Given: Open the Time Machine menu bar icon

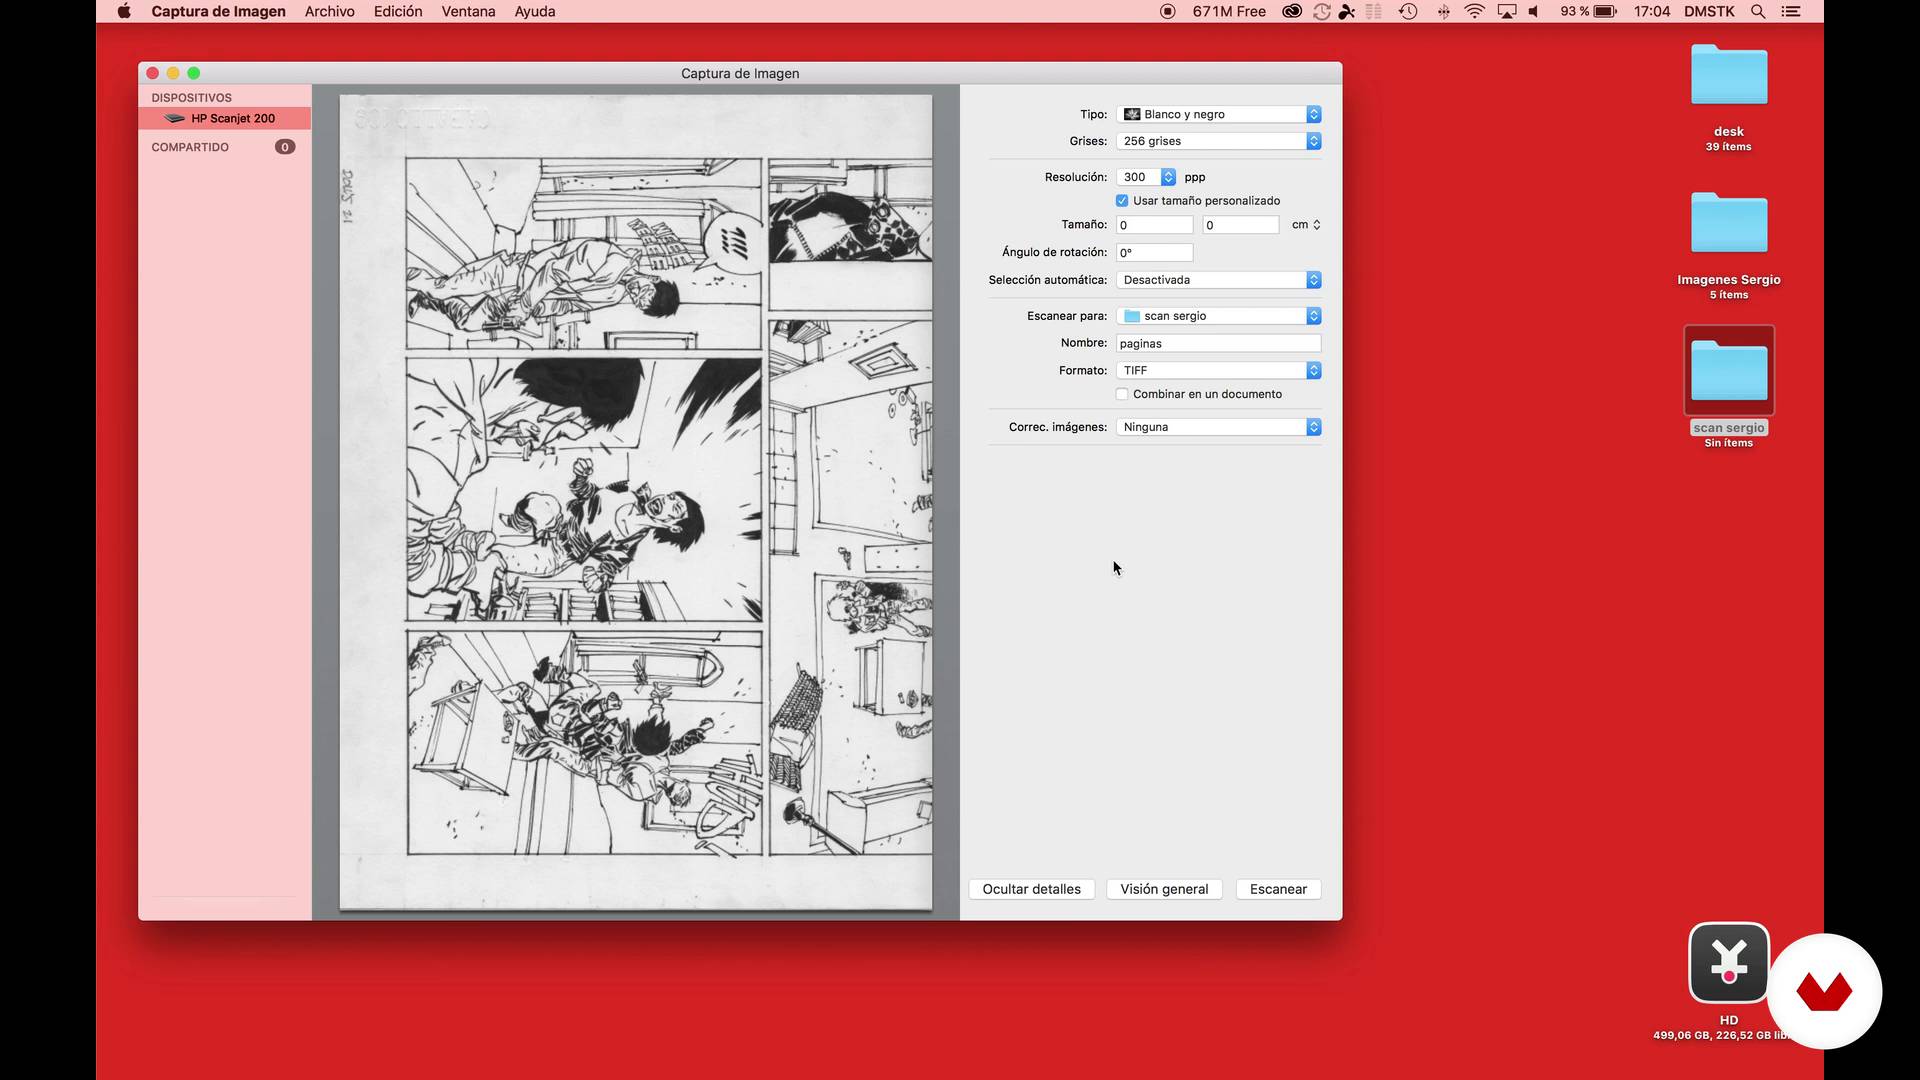Looking at the screenshot, I should tap(1408, 11).
